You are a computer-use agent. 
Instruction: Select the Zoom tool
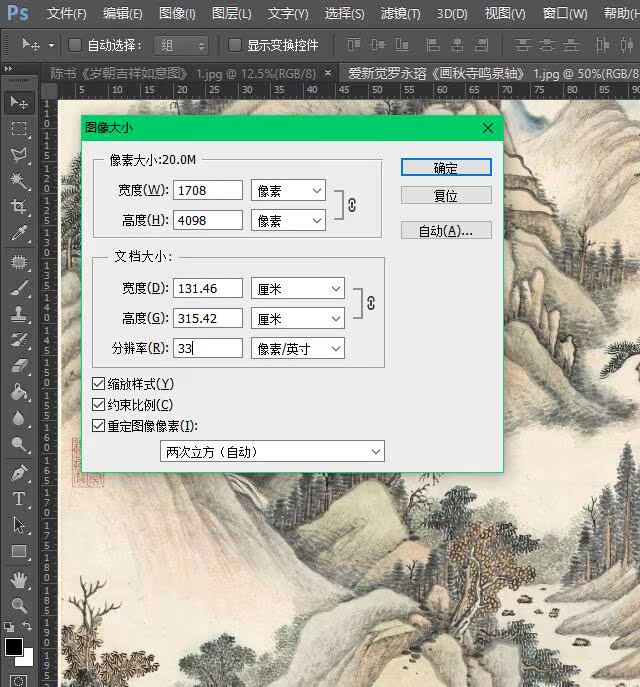(x=19, y=605)
